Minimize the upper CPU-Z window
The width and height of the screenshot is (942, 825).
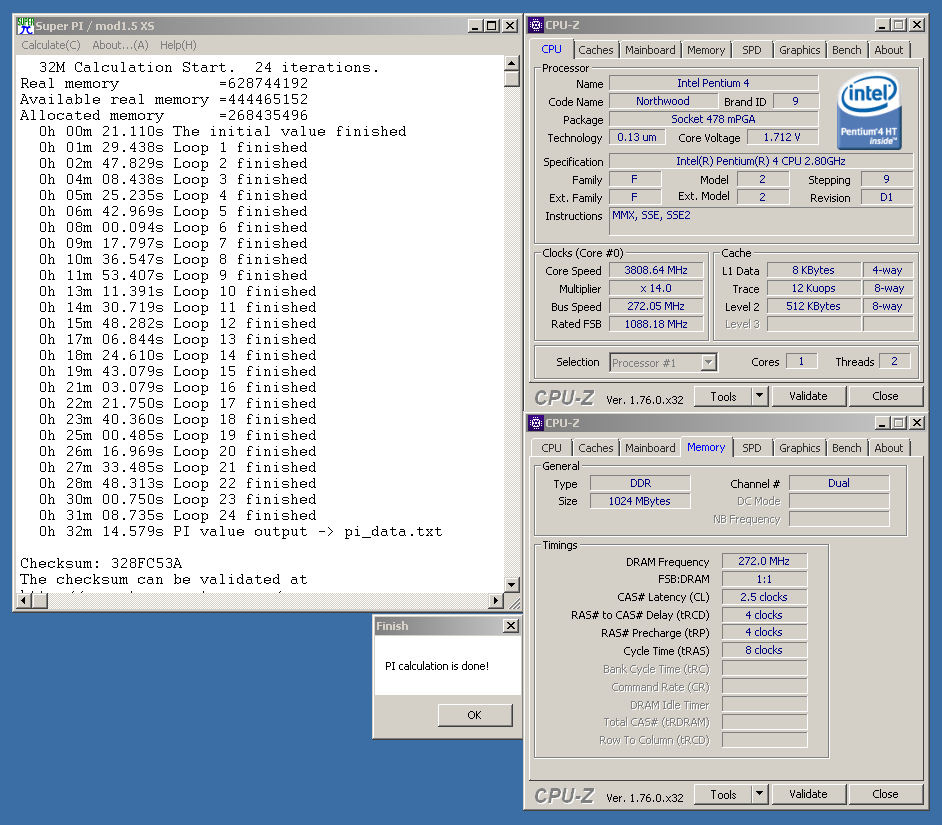(882, 25)
